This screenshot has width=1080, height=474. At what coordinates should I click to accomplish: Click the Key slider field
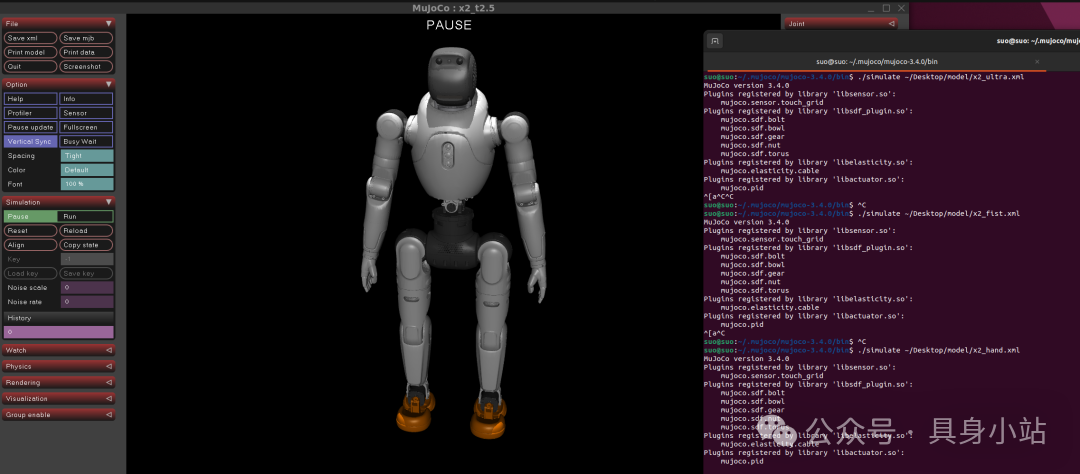point(87,260)
